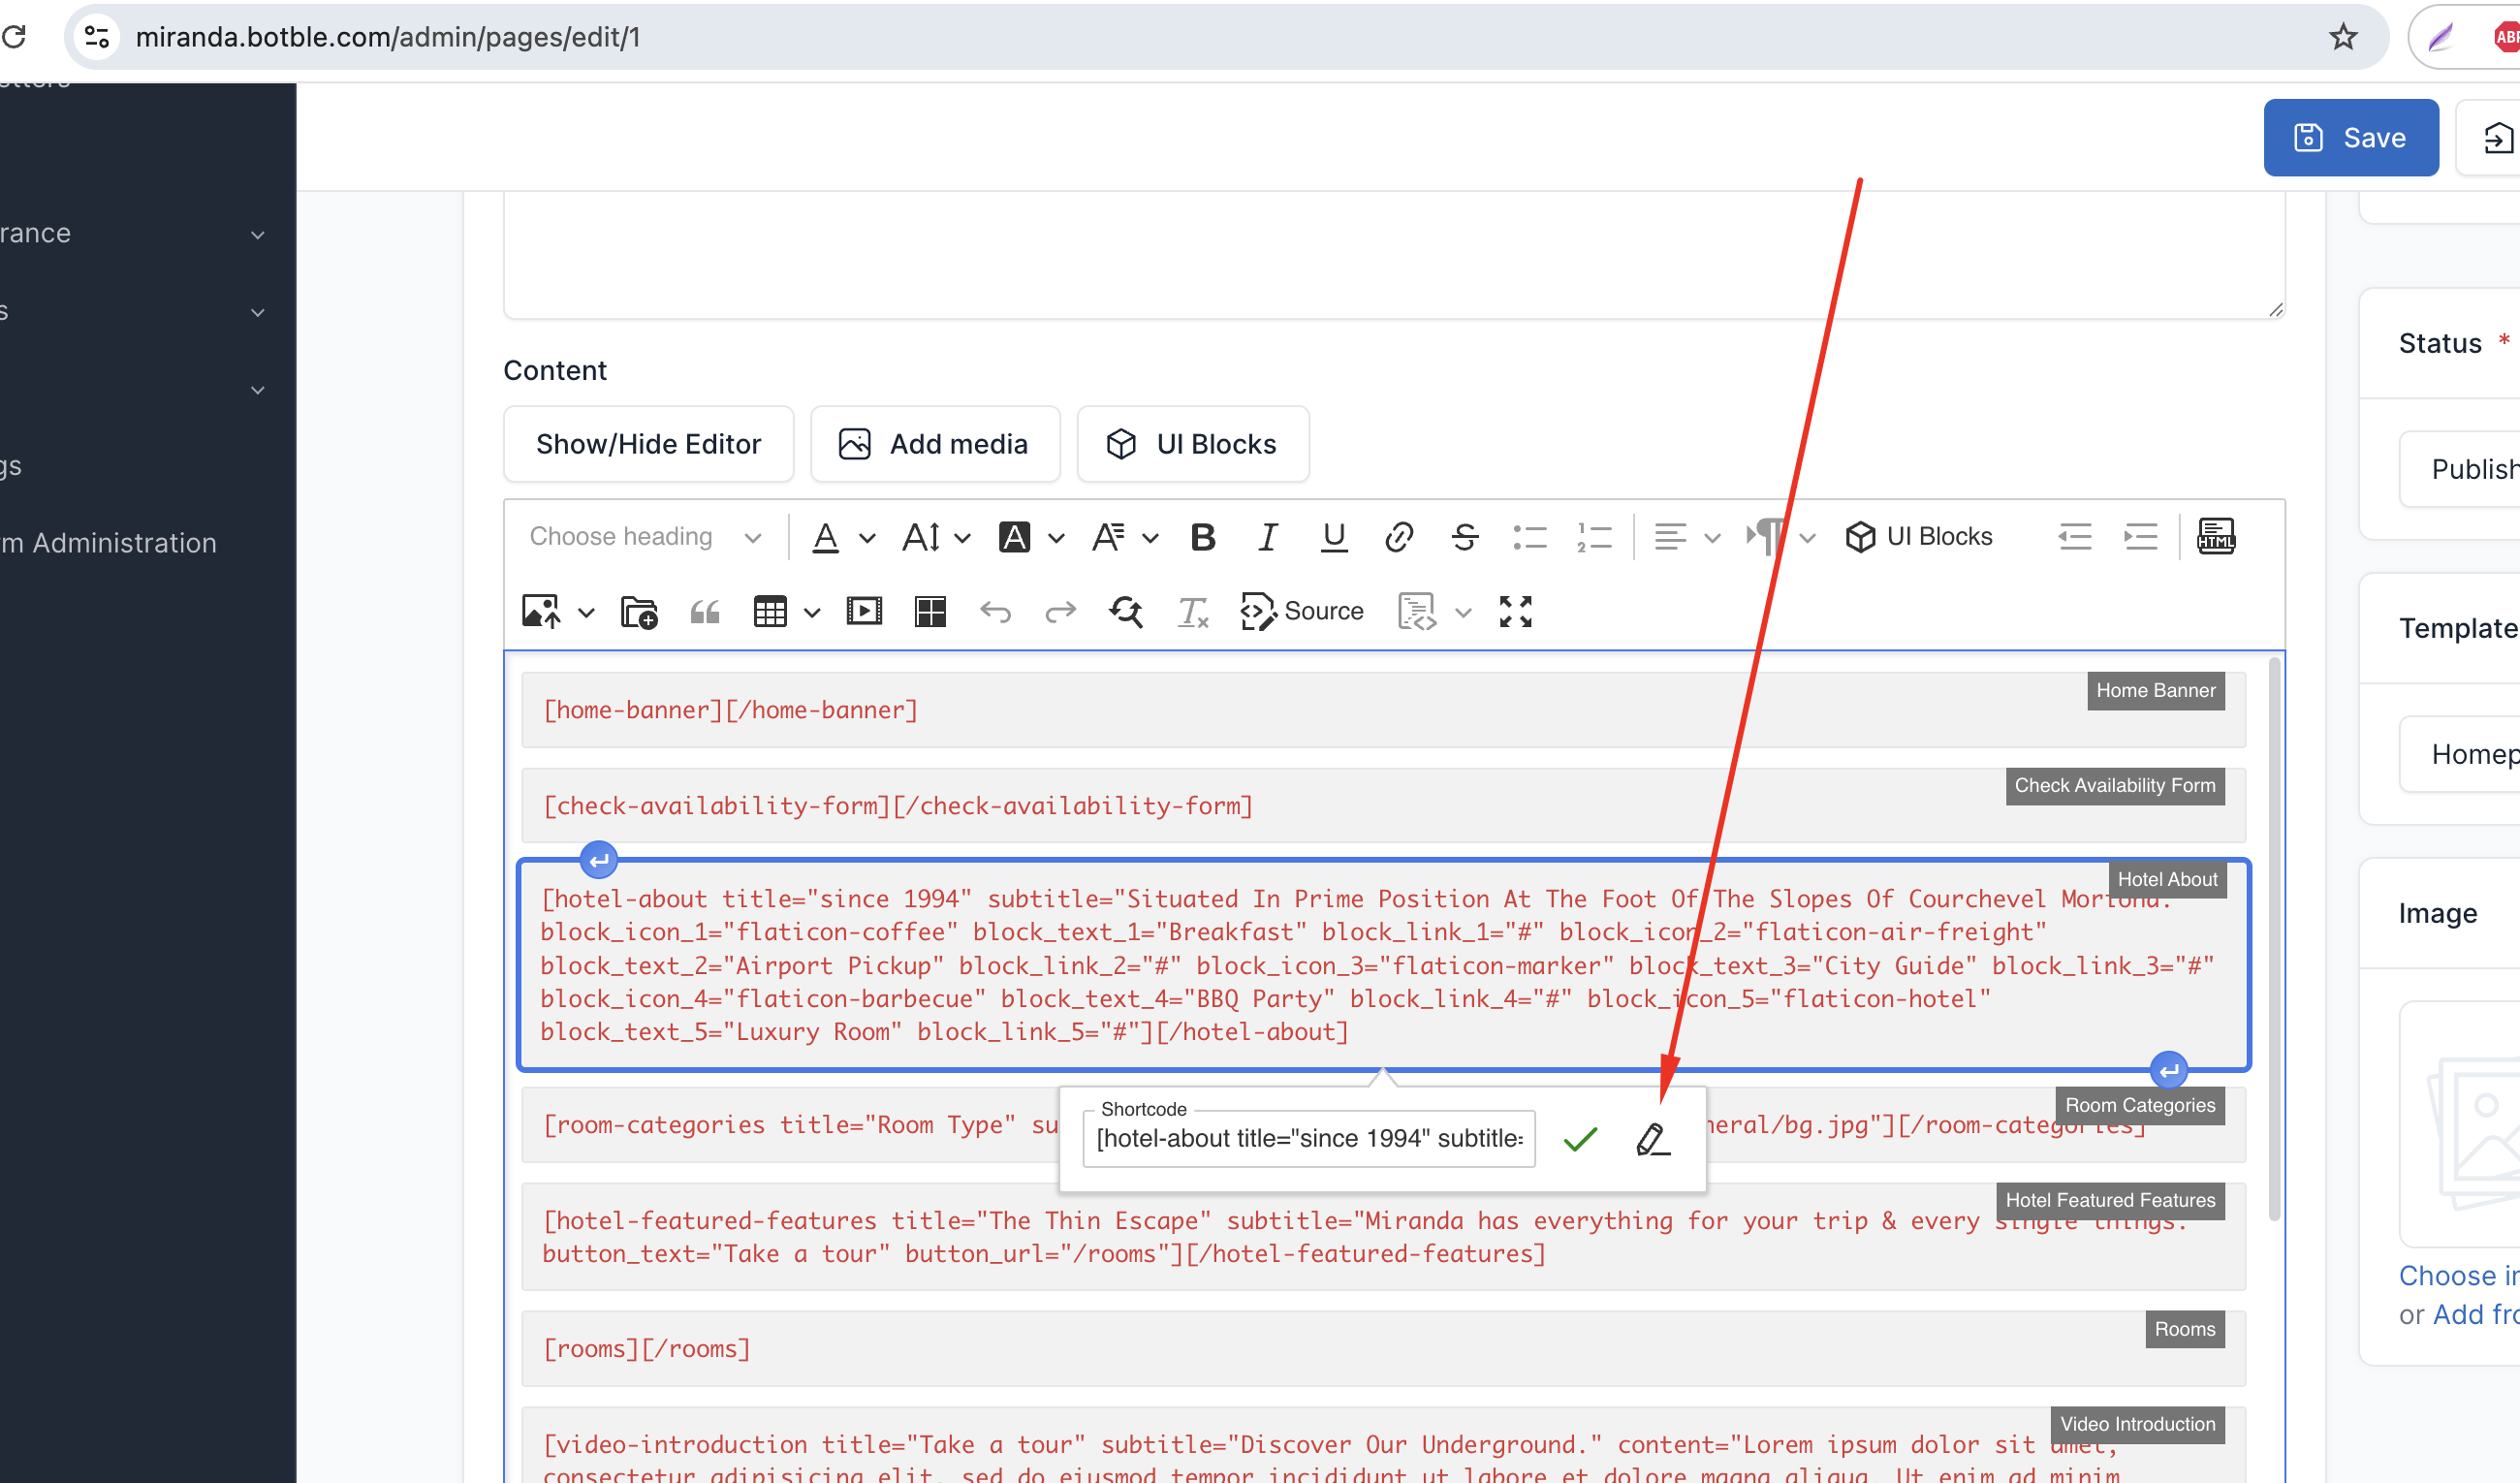The width and height of the screenshot is (2520, 1483).
Task: Toggle italic formatting
Action: point(1268,537)
